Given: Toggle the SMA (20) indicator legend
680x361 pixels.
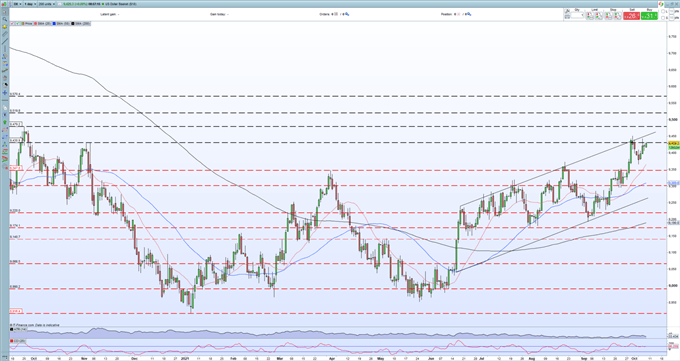Looking at the screenshot, I should point(42,23).
